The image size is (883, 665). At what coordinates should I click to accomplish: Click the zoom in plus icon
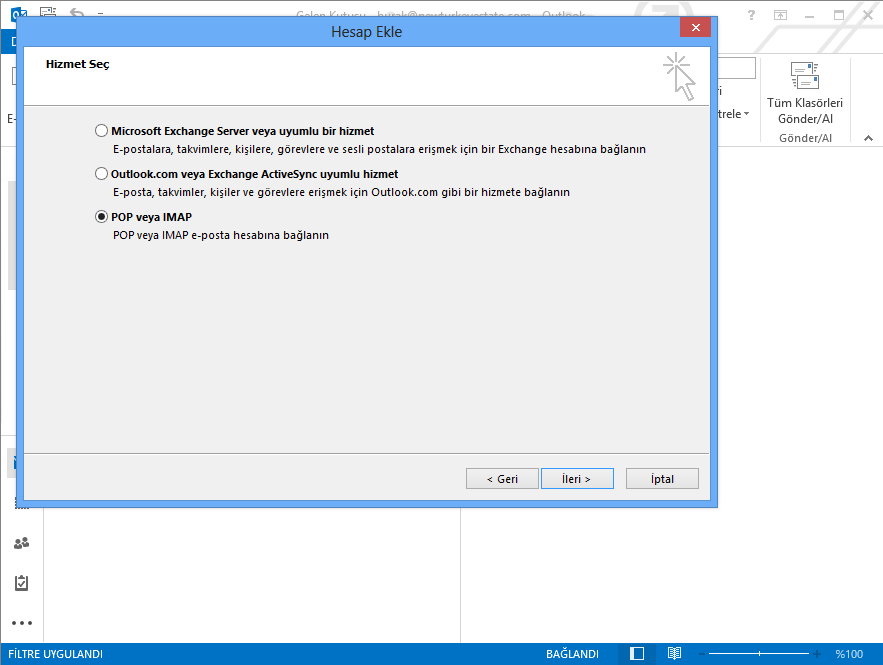point(817,654)
